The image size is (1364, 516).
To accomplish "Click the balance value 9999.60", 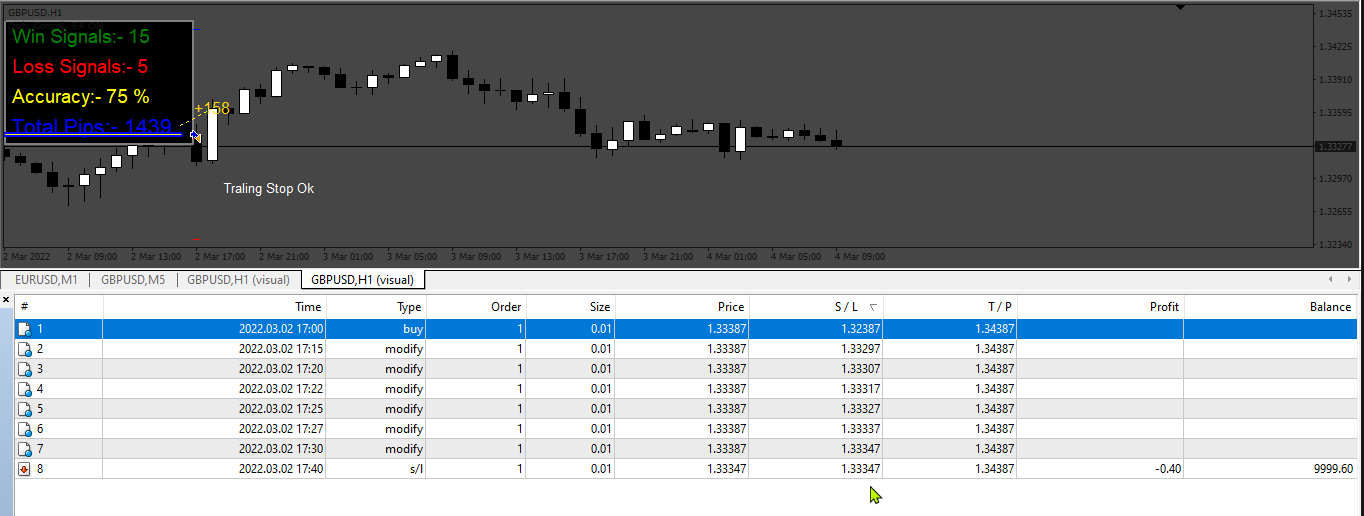I will pyautogui.click(x=1334, y=469).
